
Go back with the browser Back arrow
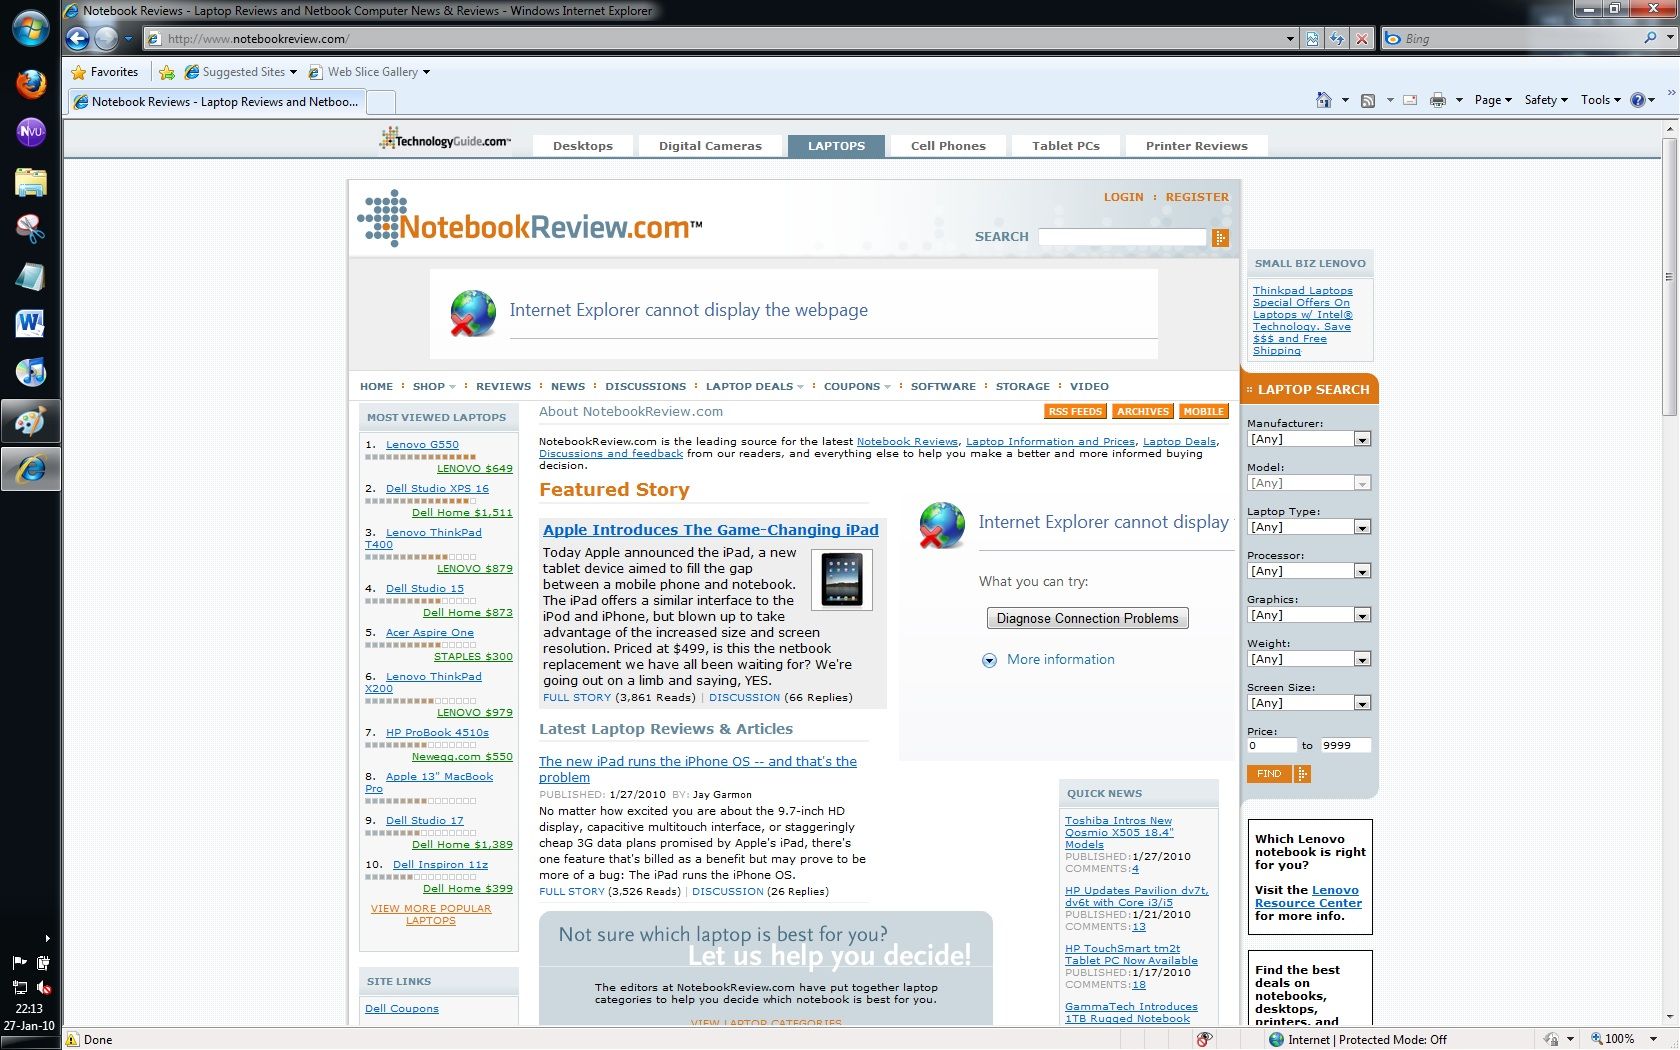tap(78, 39)
